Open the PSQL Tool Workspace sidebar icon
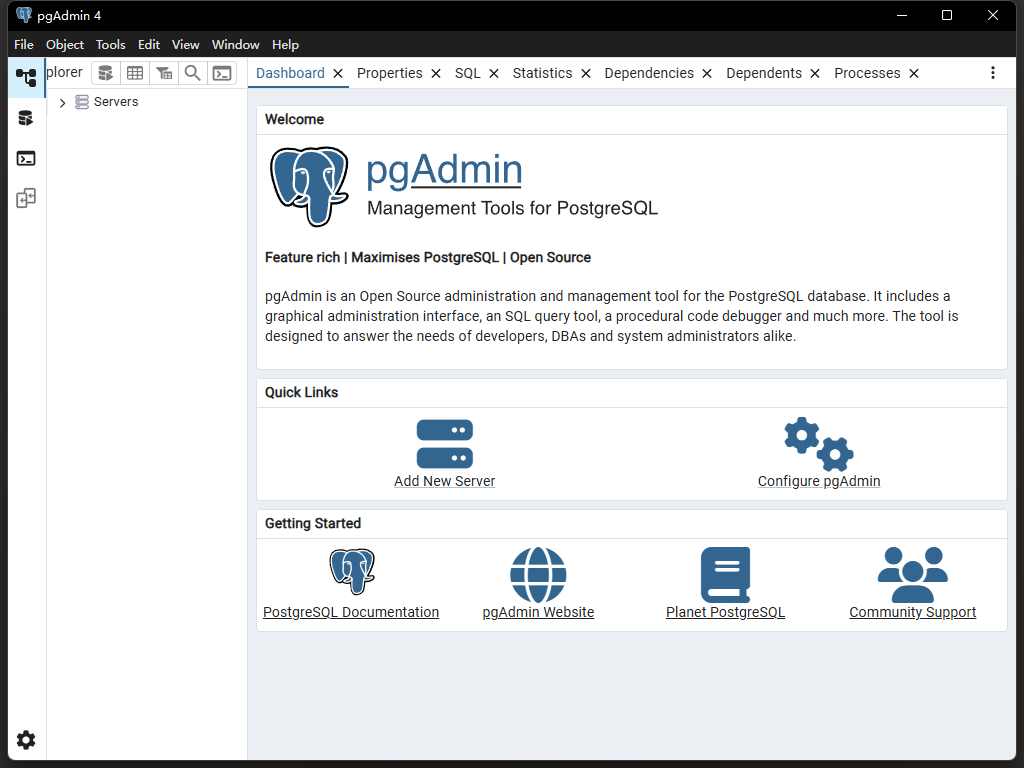 click(26, 159)
